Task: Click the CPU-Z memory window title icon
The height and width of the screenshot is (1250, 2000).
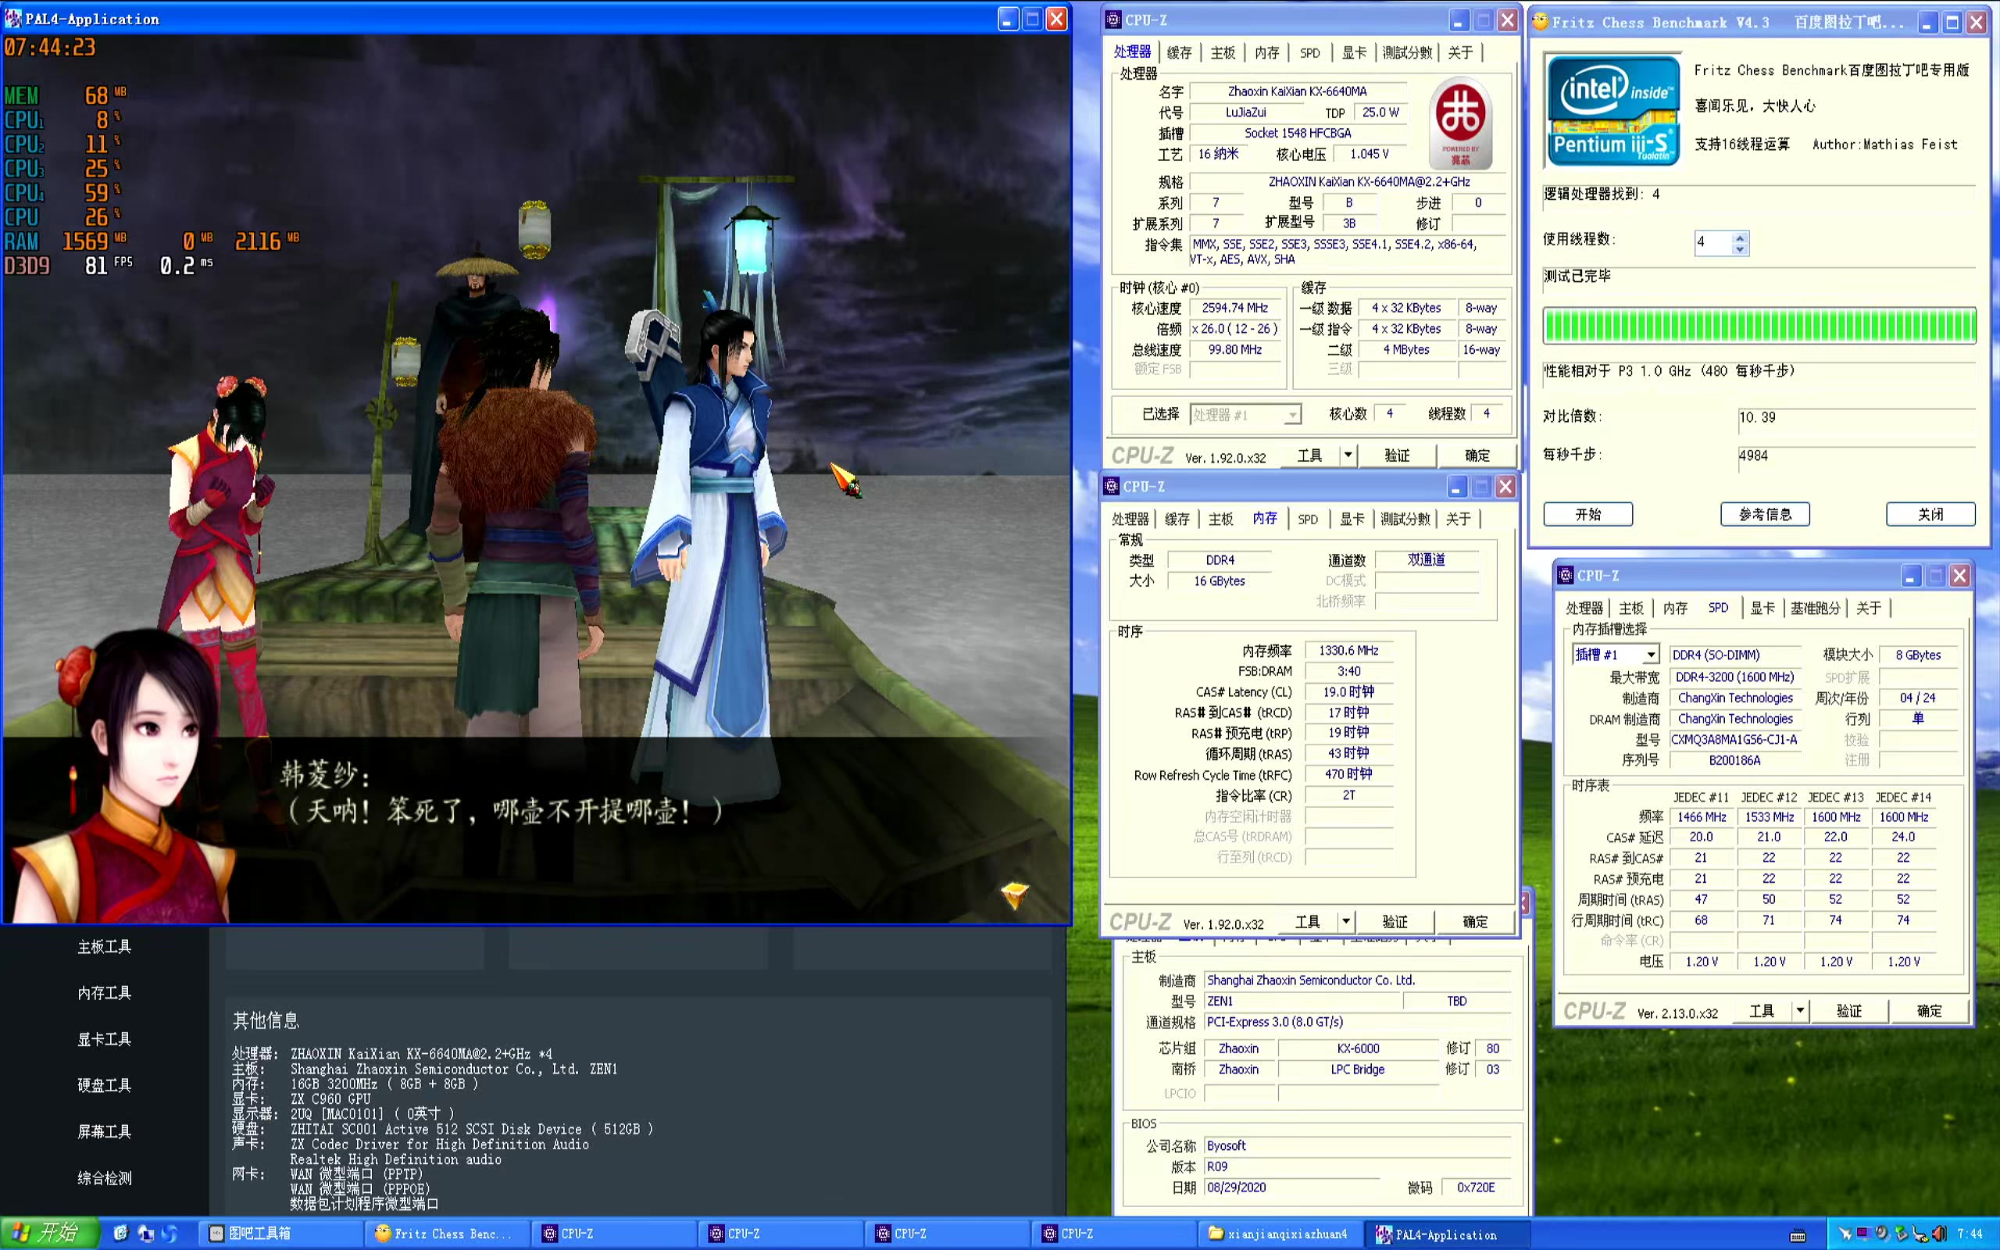Action: [1111, 487]
